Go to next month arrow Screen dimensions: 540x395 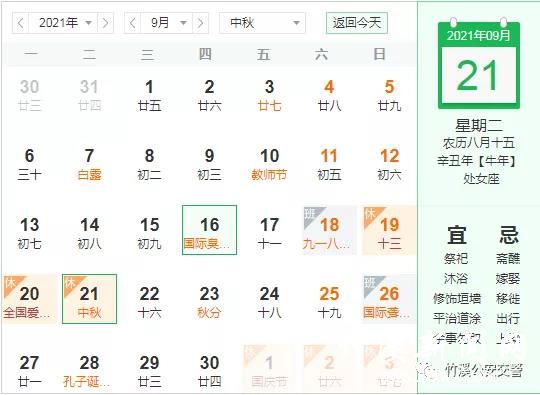coord(200,23)
